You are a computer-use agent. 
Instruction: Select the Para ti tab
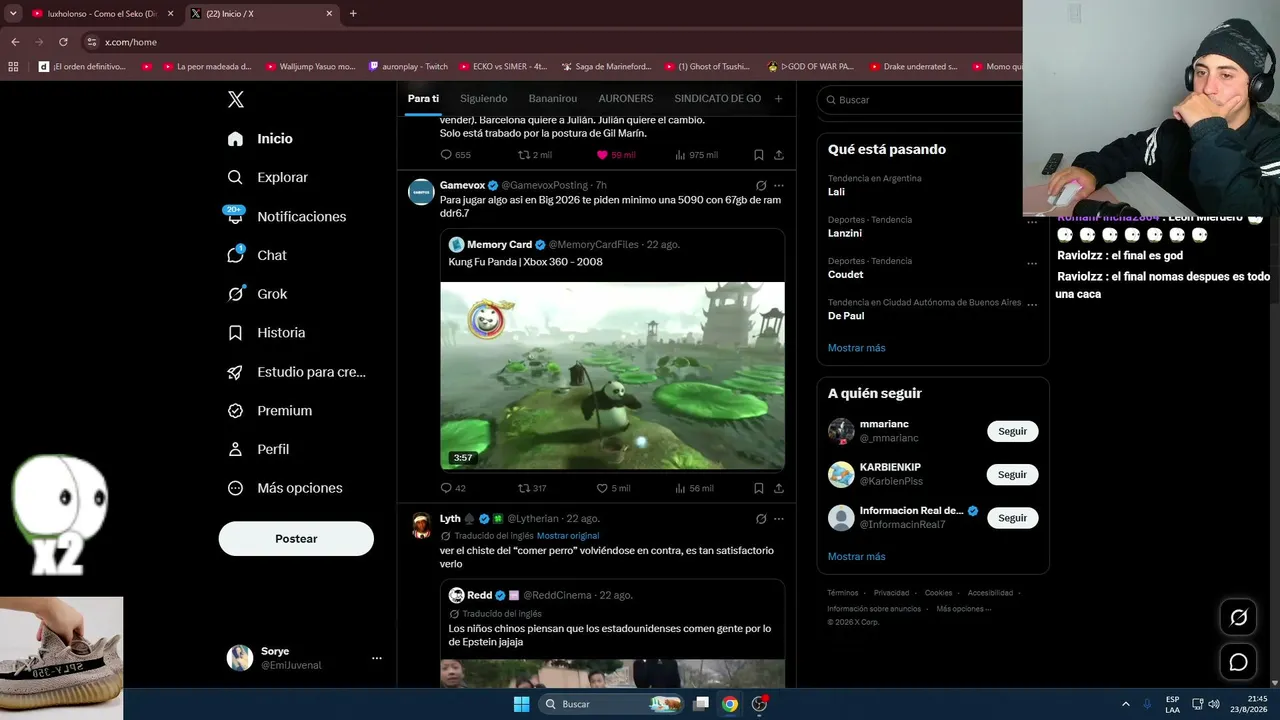(x=423, y=99)
